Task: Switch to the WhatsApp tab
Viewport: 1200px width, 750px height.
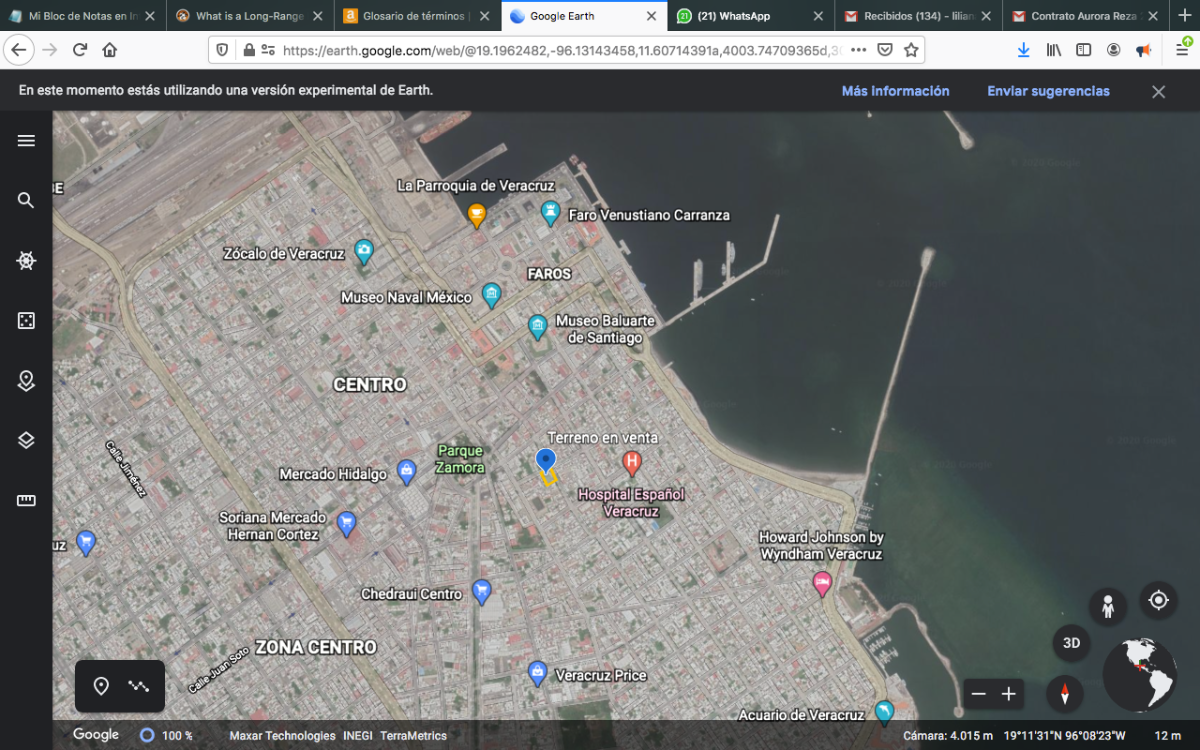Action: 748,16
